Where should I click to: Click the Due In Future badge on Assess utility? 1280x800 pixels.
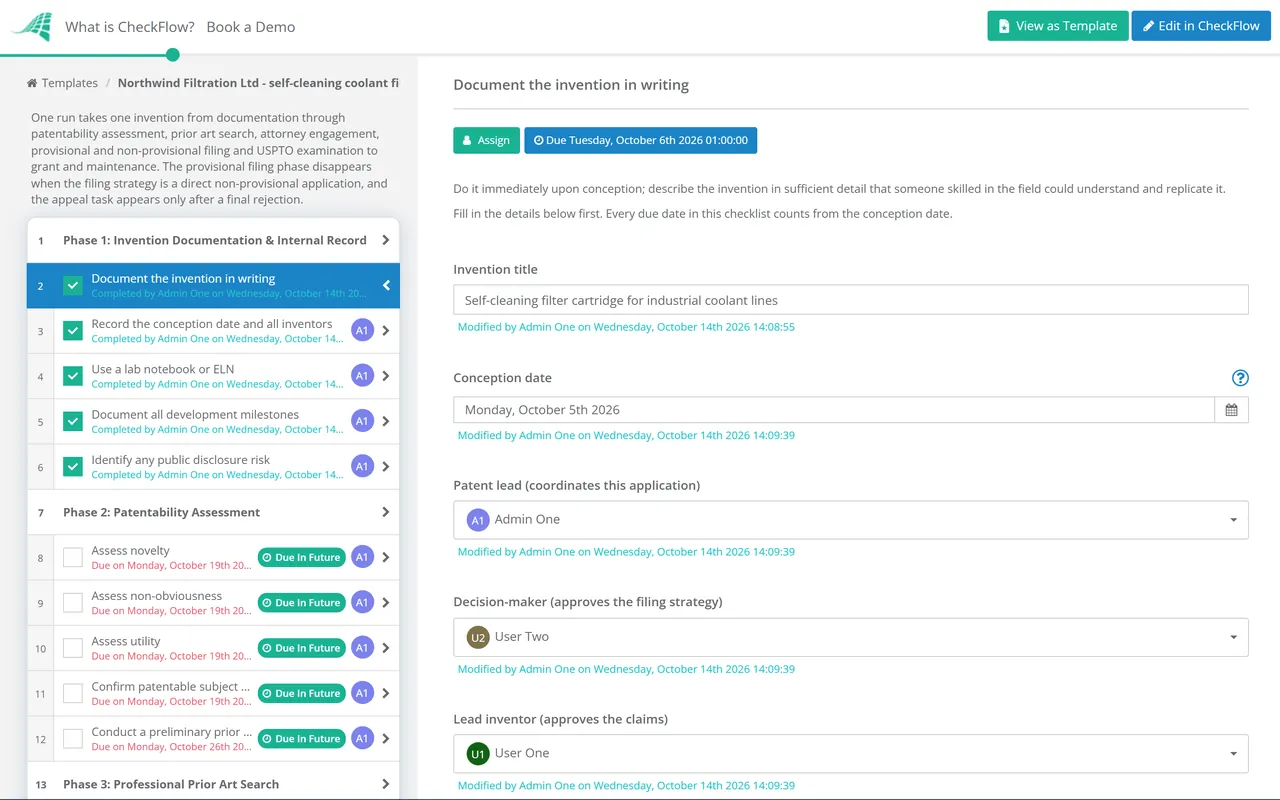click(x=301, y=648)
